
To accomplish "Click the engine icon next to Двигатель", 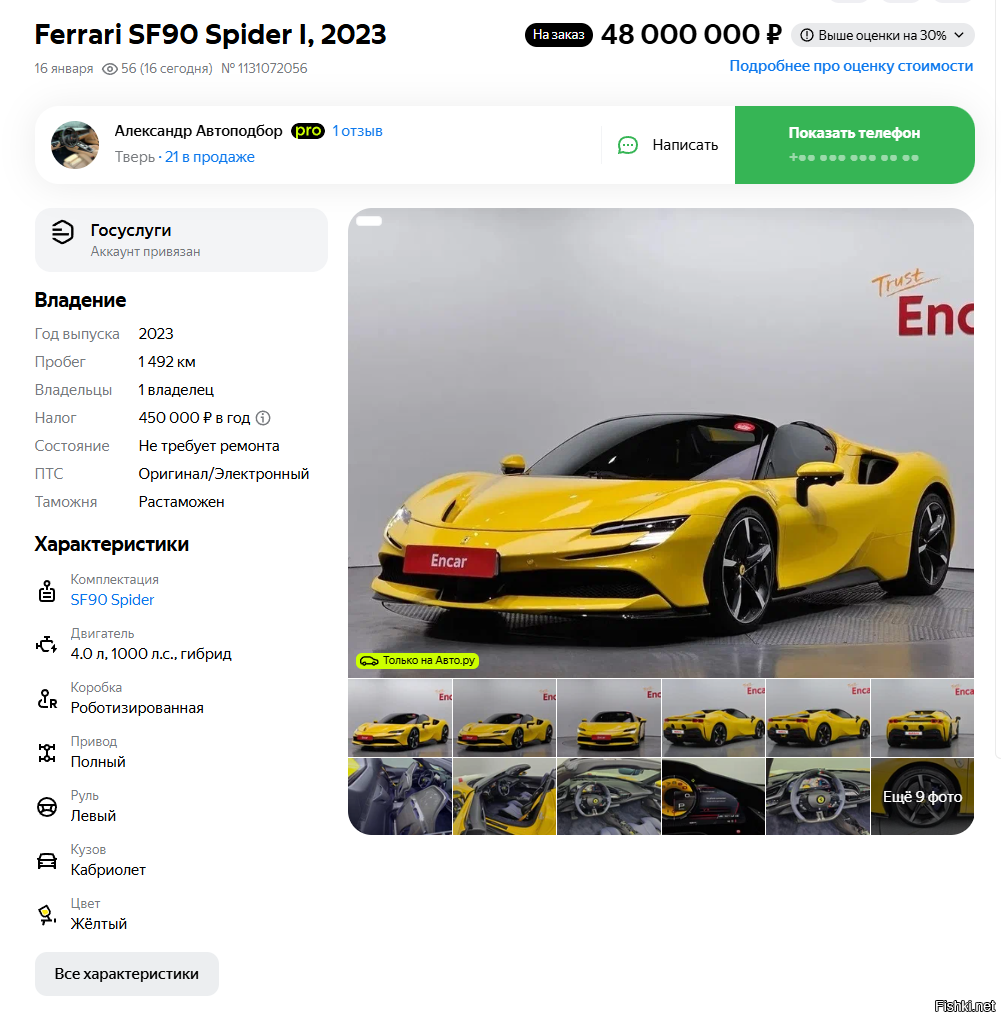I will click(47, 645).
